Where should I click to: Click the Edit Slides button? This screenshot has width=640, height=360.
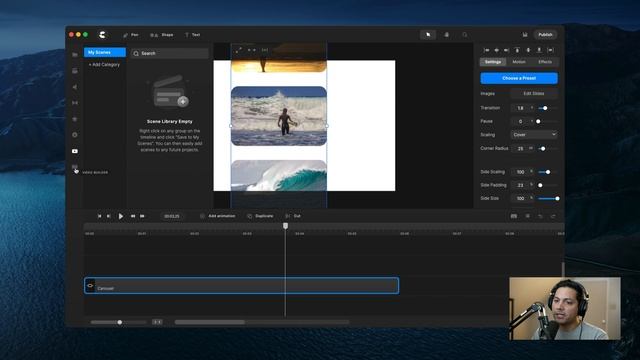pos(534,93)
